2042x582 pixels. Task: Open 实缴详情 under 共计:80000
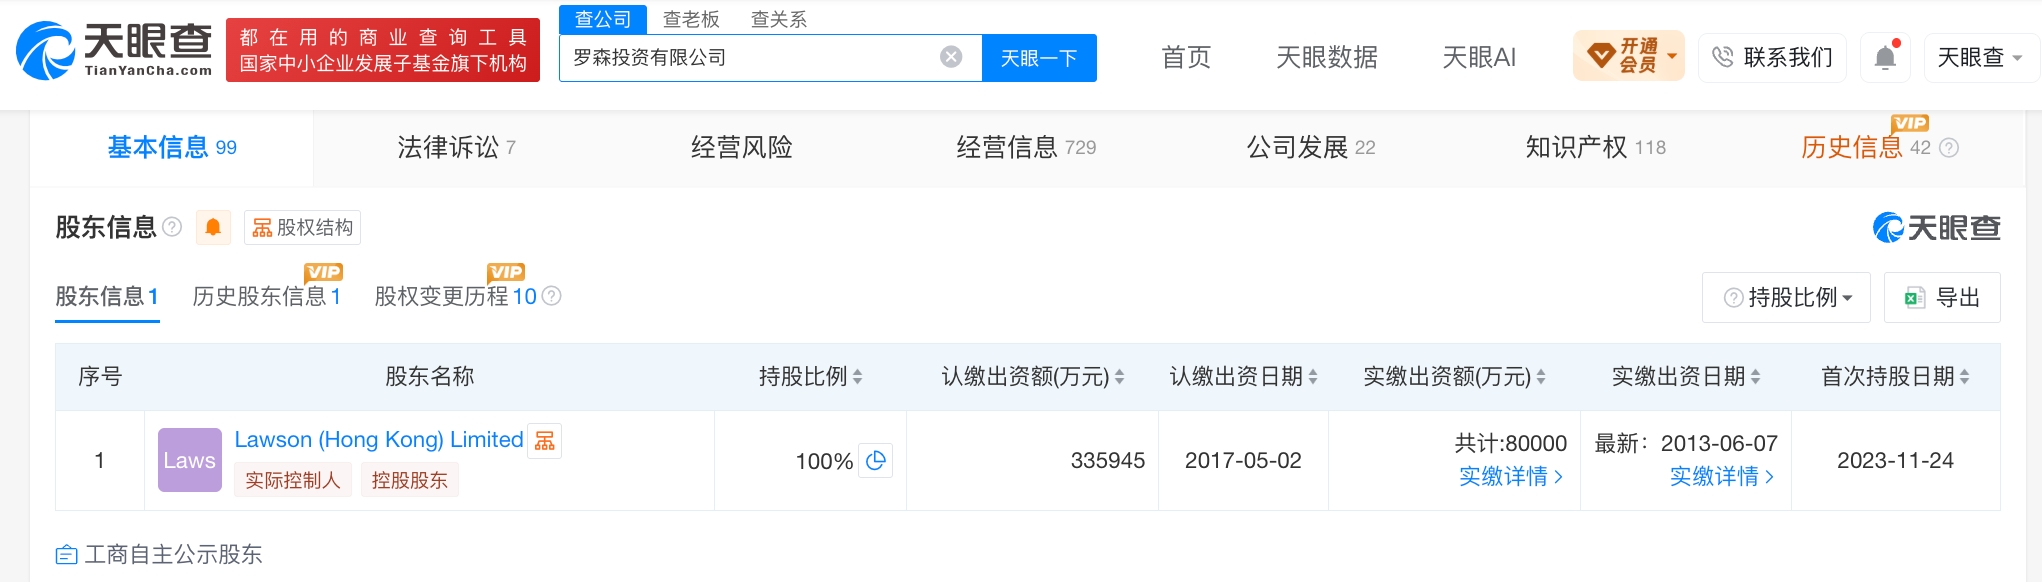point(1511,476)
